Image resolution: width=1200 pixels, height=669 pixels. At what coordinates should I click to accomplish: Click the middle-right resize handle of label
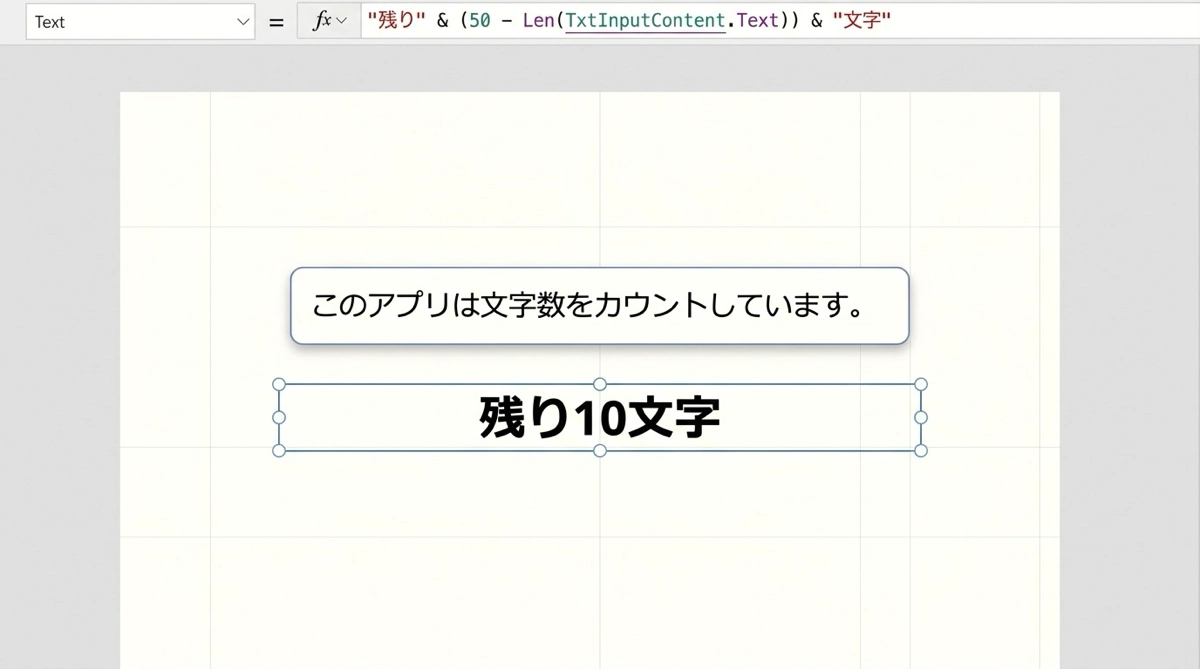(921, 417)
